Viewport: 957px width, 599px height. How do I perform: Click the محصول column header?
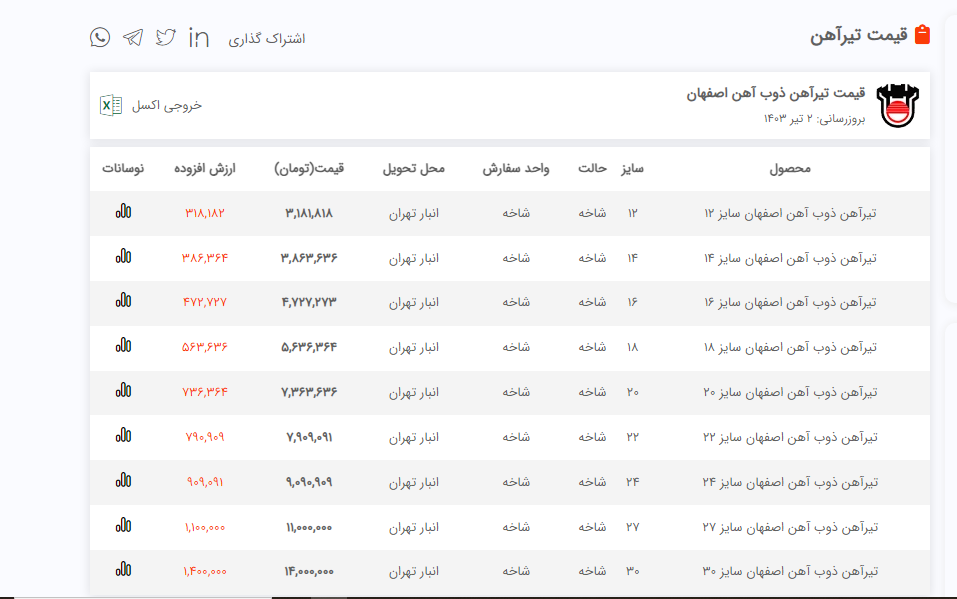[x=790, y=169]
